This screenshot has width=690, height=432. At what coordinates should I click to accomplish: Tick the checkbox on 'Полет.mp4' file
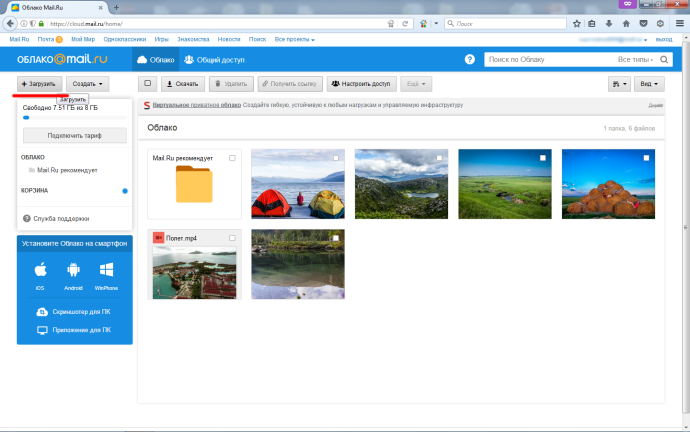pyautogui.click(x=232, y=238)
